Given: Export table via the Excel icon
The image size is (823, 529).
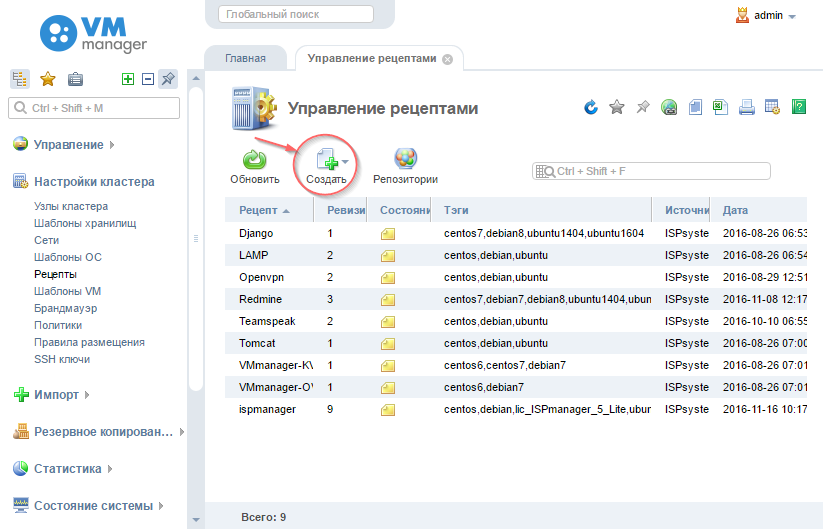Looking at the screenshot, I should (x=721, y=107).
